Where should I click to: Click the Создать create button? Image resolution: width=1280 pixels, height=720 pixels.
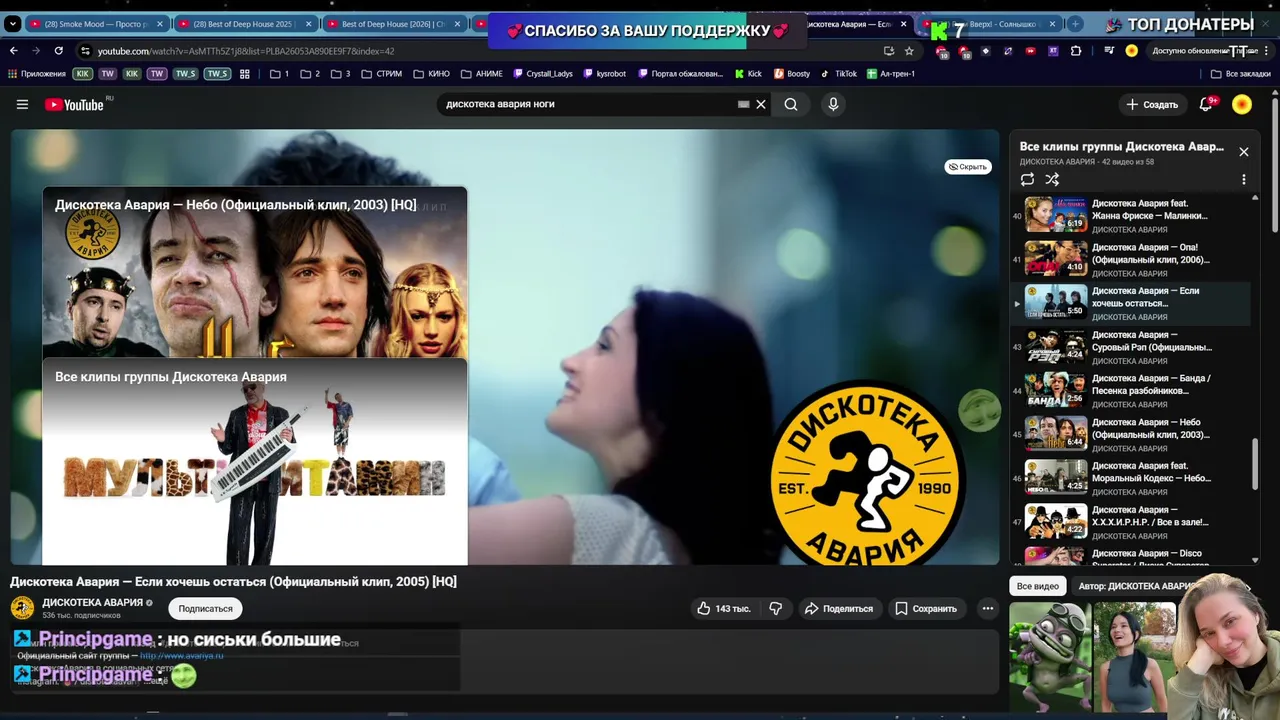(x=1152, y=104)
